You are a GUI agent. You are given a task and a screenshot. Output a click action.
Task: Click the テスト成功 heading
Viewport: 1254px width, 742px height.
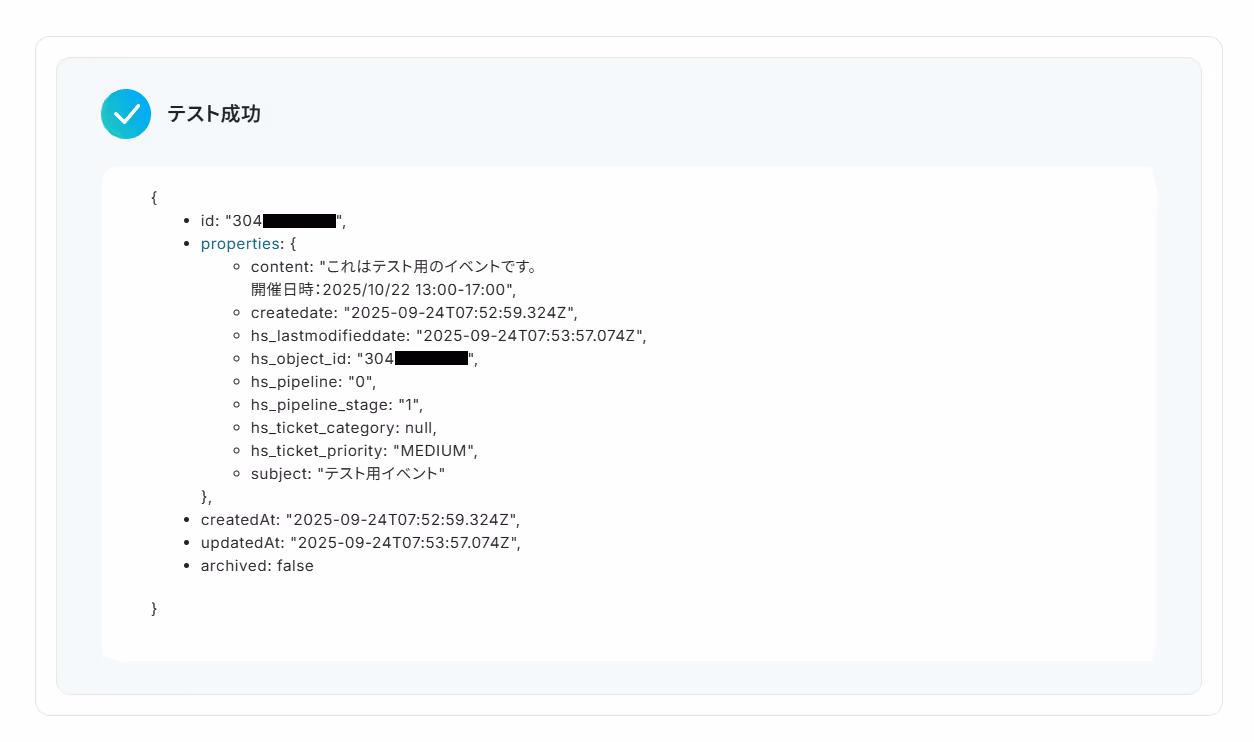click(214, 114)
